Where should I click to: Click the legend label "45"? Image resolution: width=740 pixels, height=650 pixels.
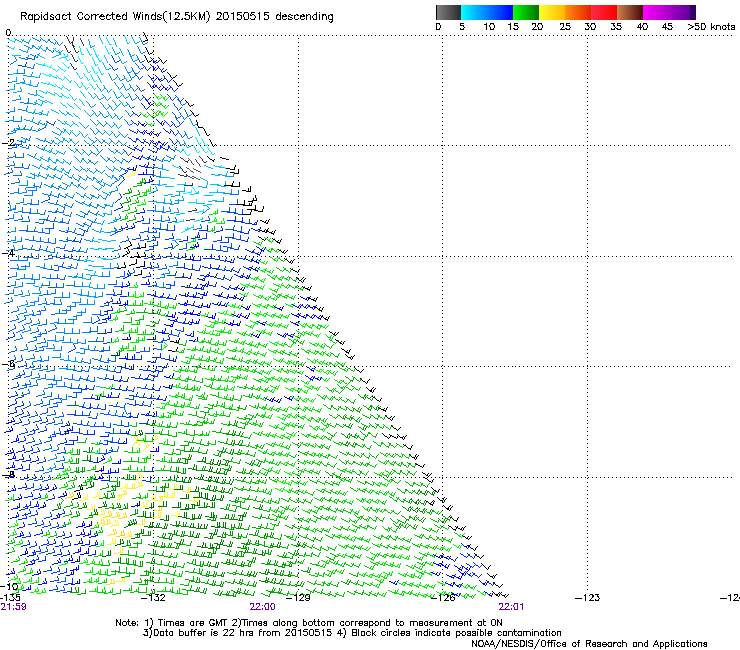(667, 27)
